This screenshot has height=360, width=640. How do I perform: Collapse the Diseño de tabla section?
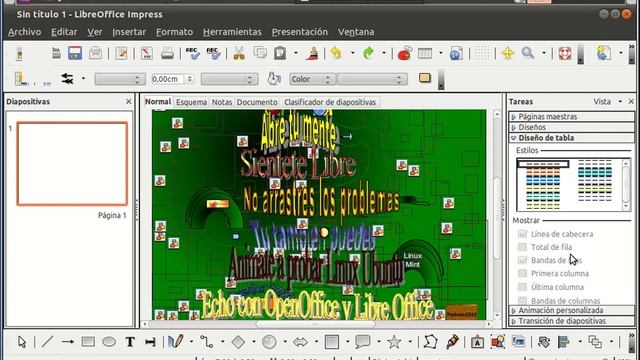click(571, 138)
